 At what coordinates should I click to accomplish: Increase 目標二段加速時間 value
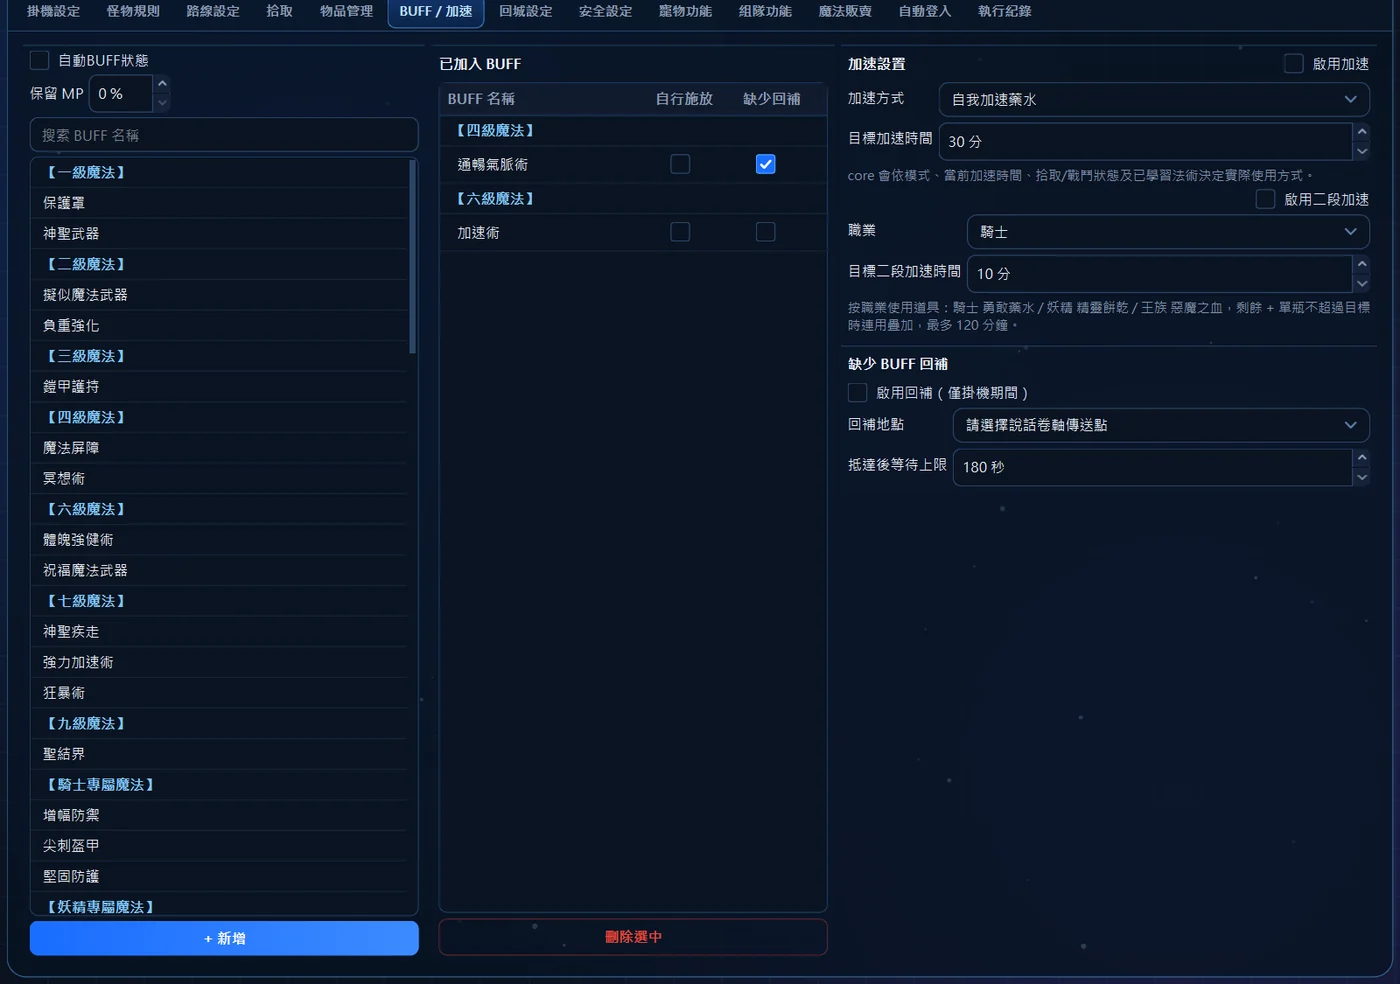(1361, 264)
